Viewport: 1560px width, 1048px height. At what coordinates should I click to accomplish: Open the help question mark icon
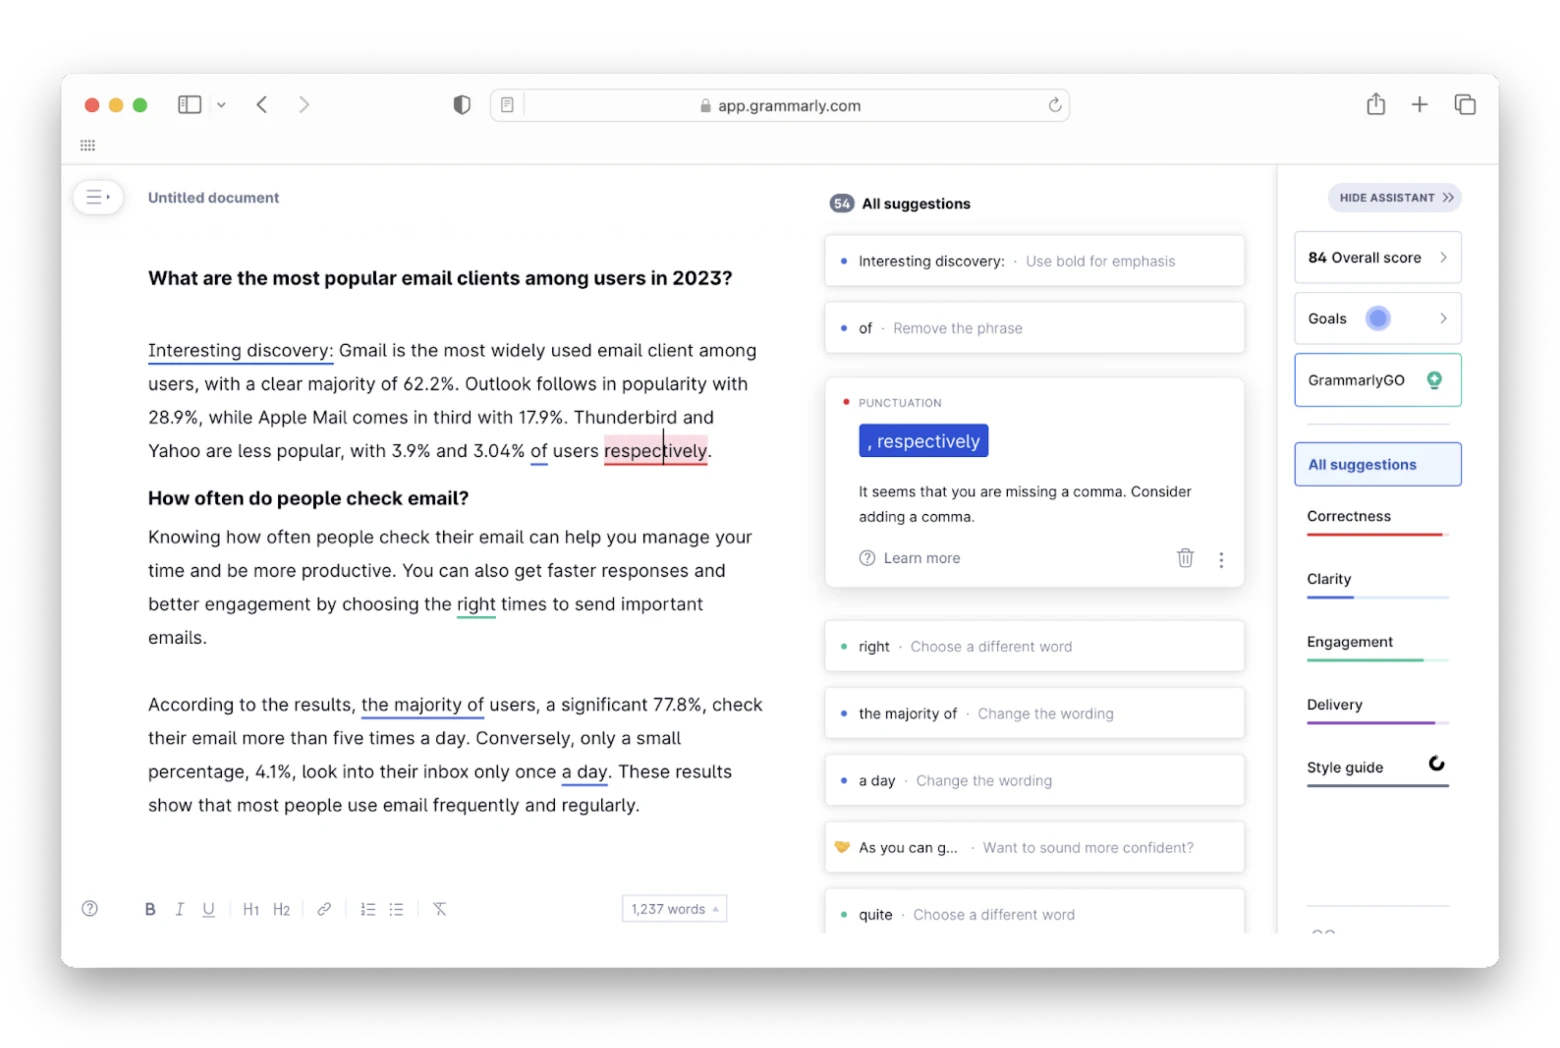point(90,909)
